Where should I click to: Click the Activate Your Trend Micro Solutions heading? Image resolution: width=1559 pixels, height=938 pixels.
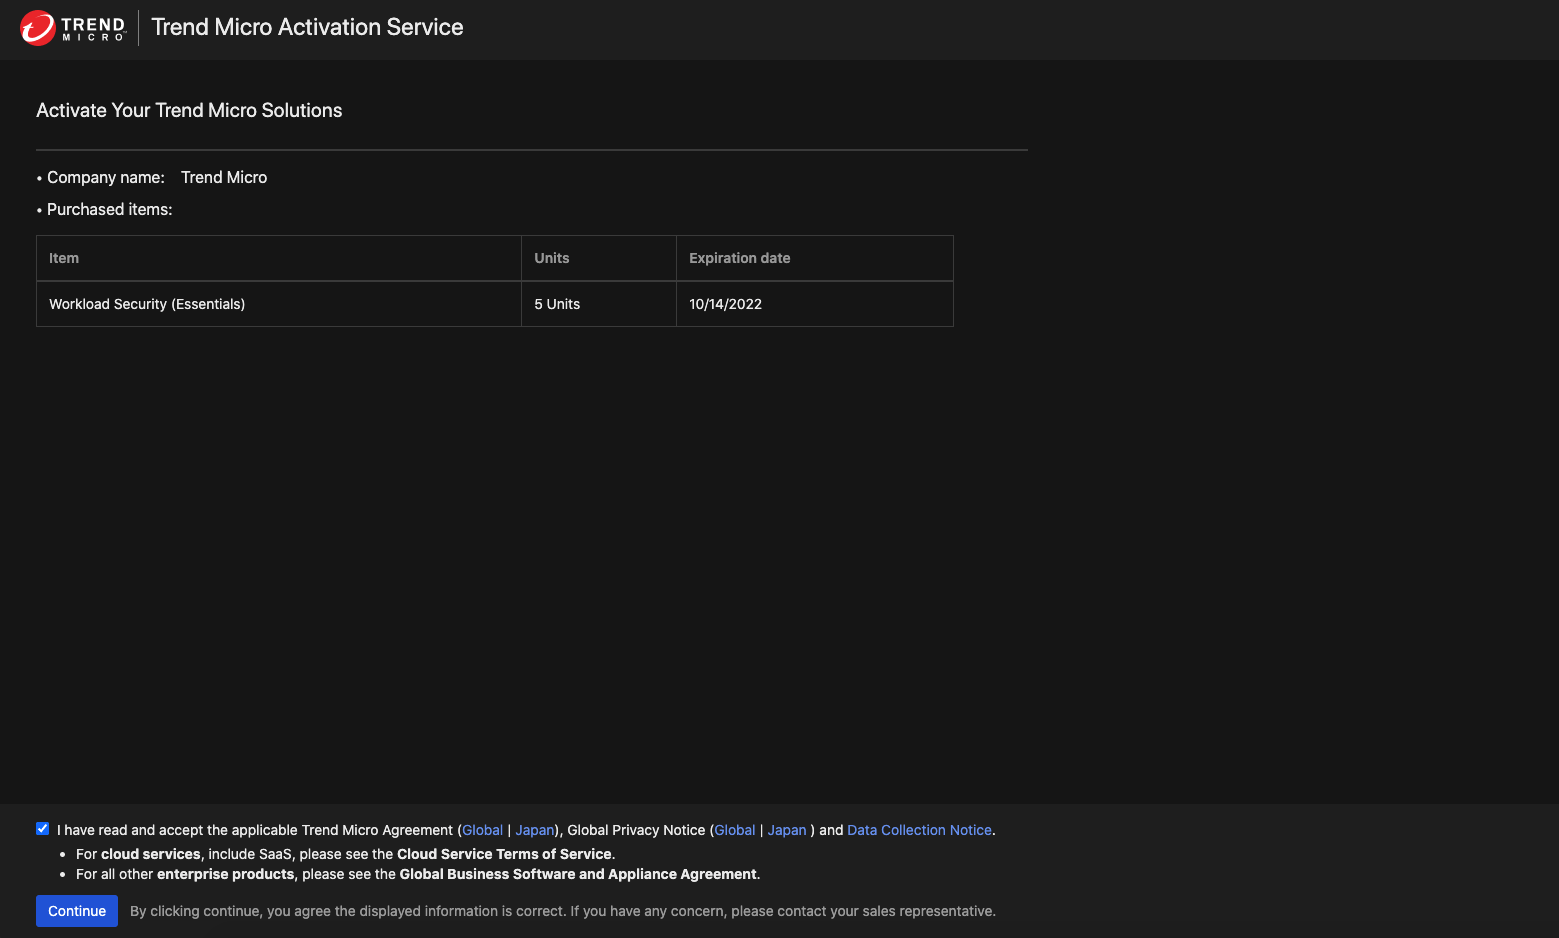tap(189, 111)
